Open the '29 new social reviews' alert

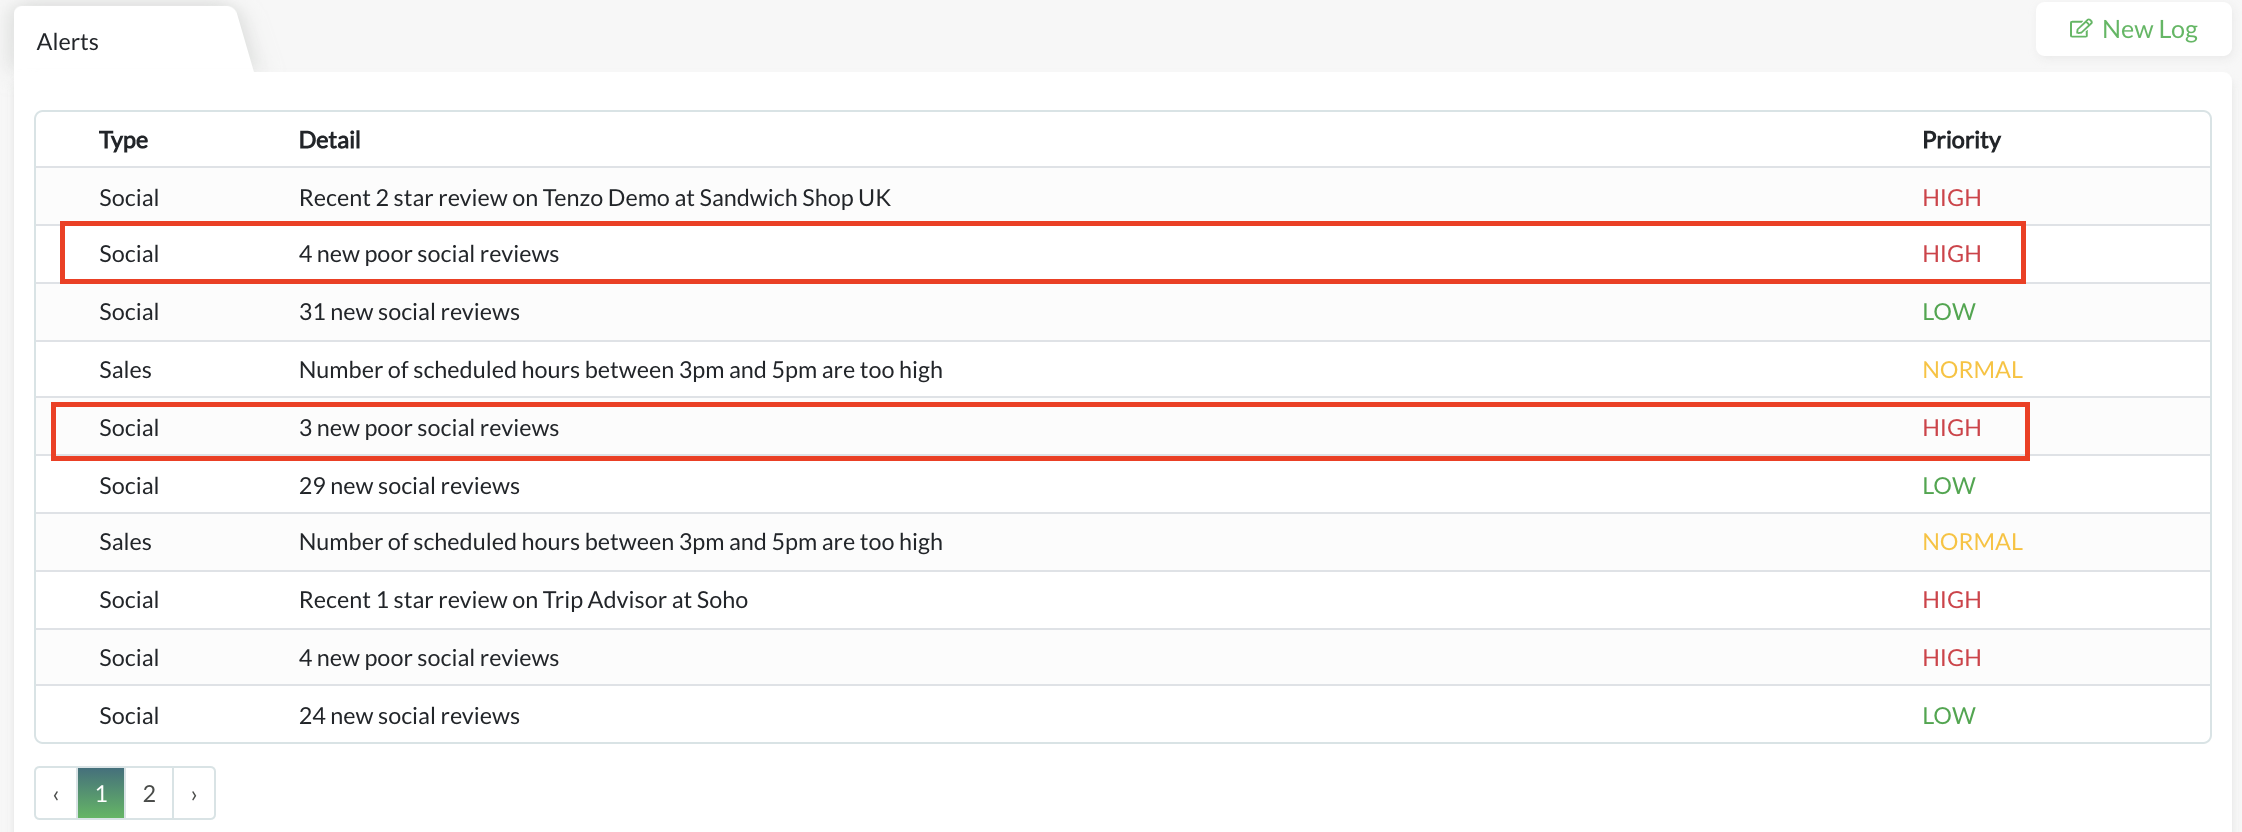[1122, 486]
